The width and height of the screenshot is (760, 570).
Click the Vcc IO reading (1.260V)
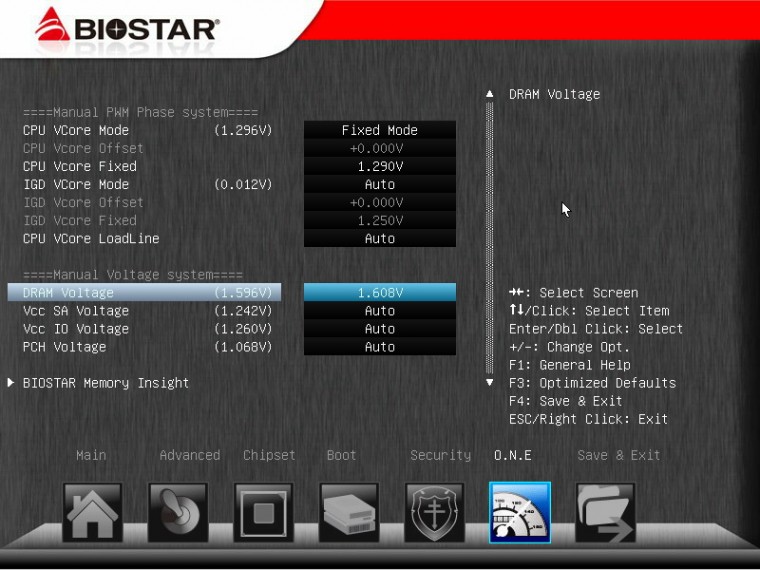tap(243, 329)
